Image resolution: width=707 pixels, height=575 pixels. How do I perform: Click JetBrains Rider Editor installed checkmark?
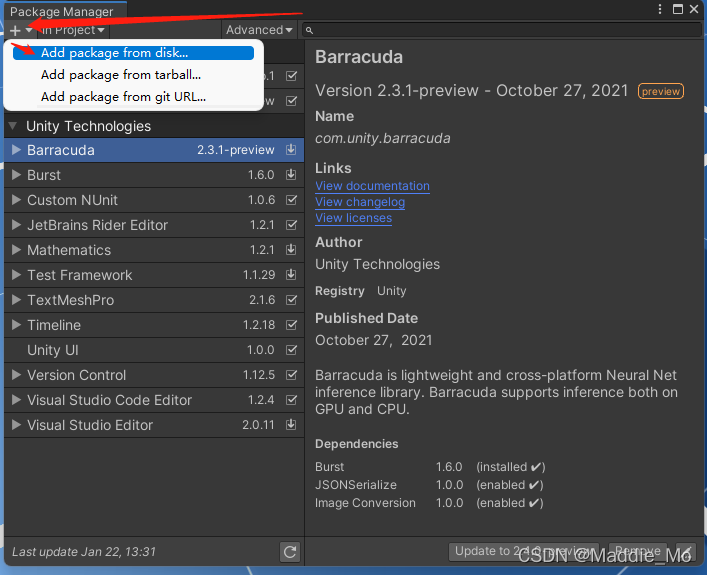point(292,225)
